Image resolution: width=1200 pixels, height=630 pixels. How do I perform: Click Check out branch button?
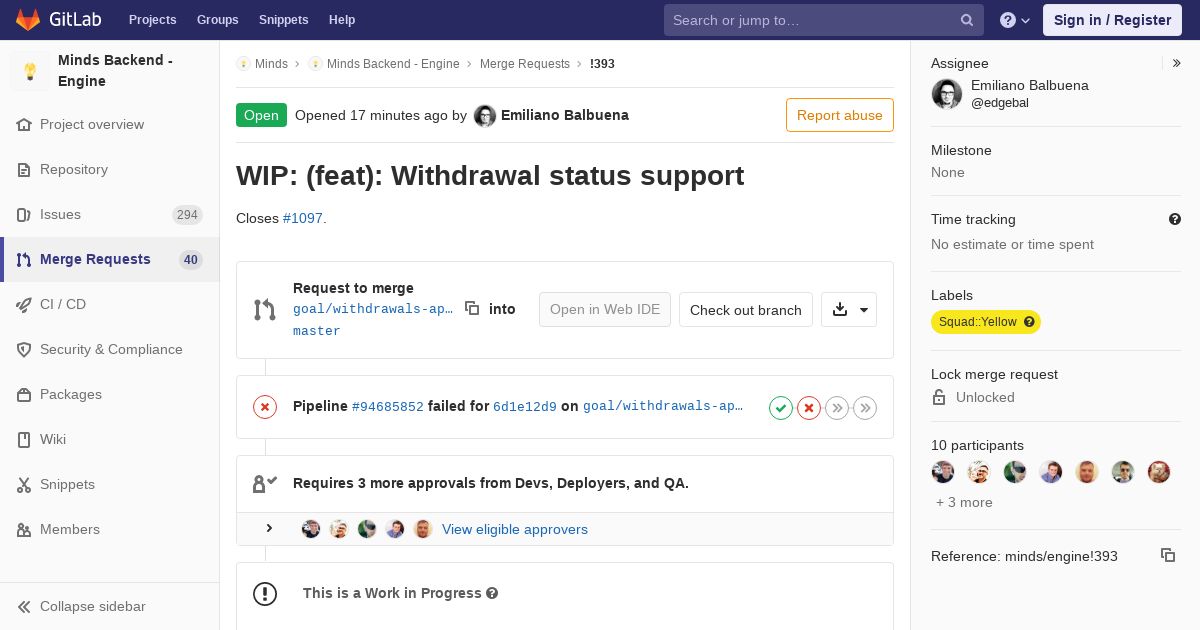pyautogui.click(x=746, y=310)
